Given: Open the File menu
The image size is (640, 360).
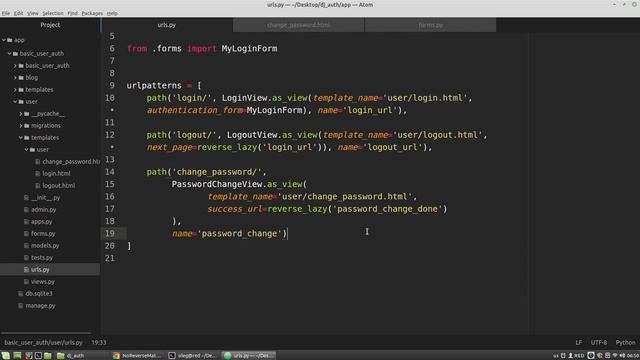Looking at the screenshot, I should [6, 13].
